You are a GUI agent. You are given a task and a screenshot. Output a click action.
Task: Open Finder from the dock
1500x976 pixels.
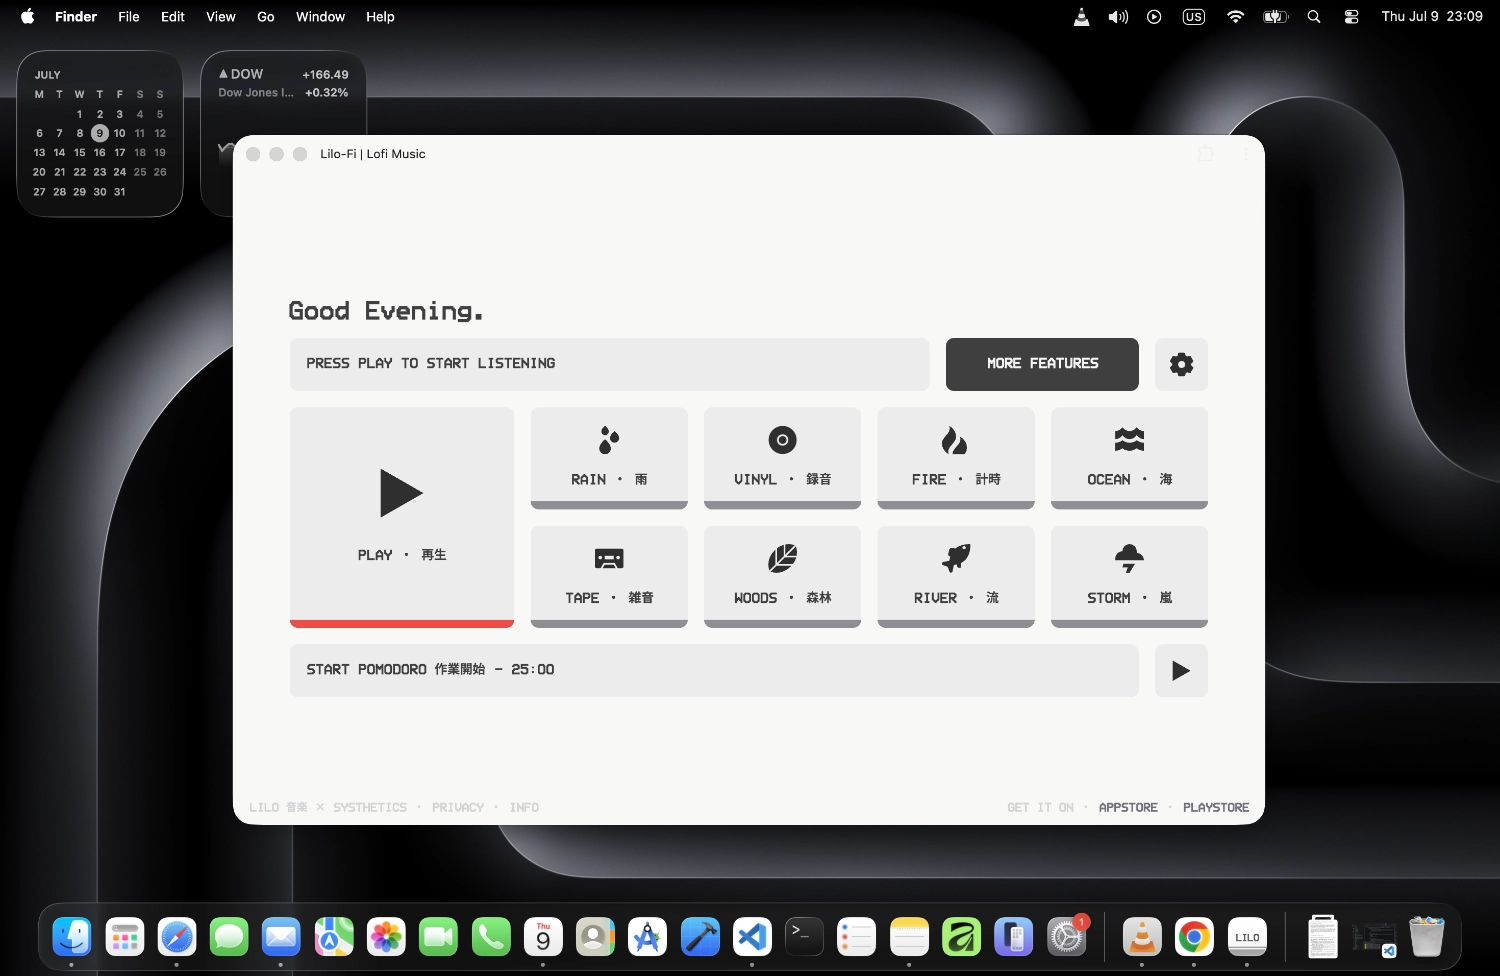coord(72,937)
